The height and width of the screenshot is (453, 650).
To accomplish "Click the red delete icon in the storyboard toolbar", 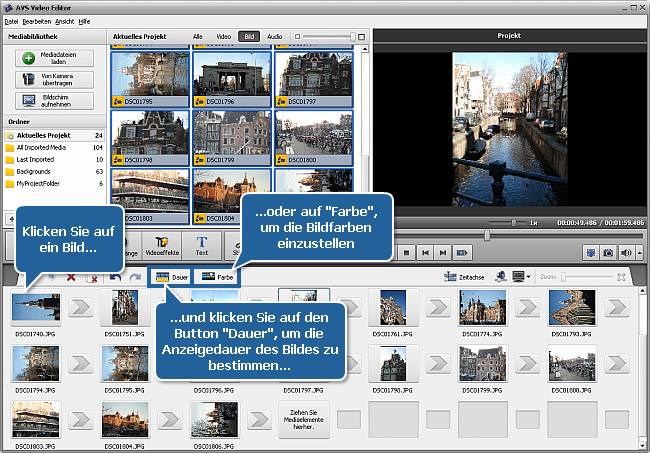I will pyautogui.click(x=71, y=276).
